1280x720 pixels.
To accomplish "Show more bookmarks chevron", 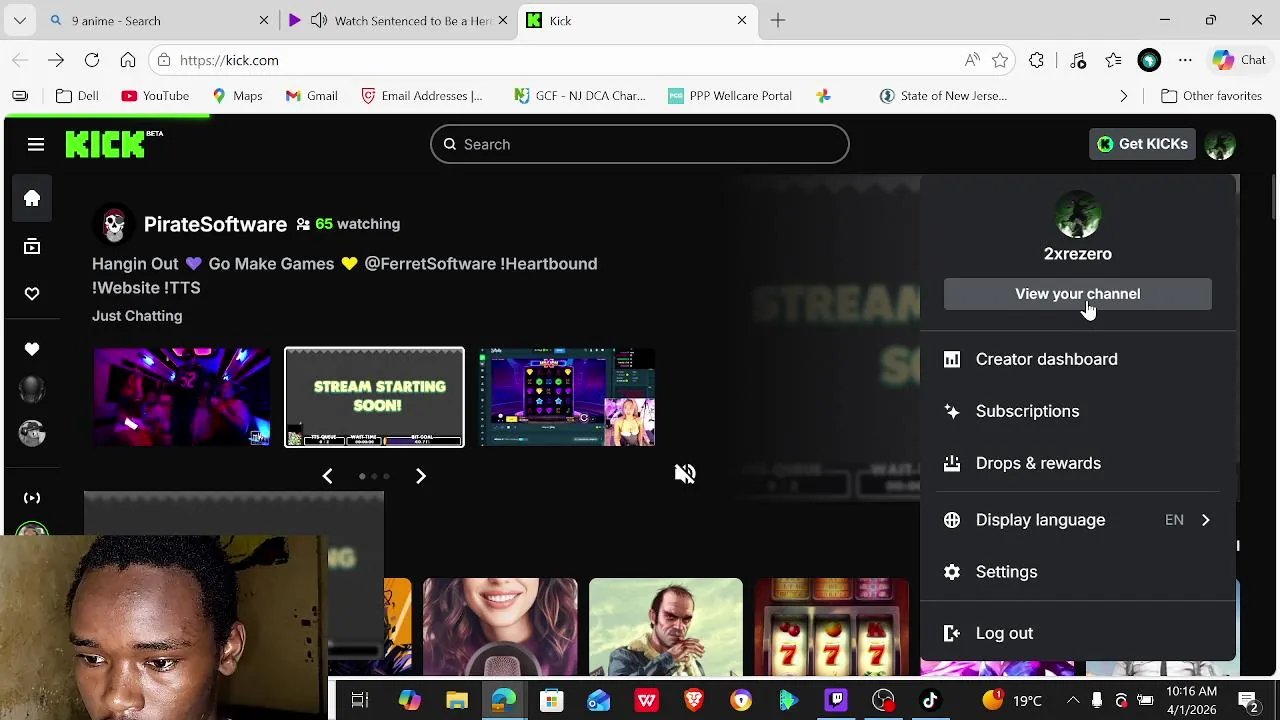I will (x=1124, y=96).
